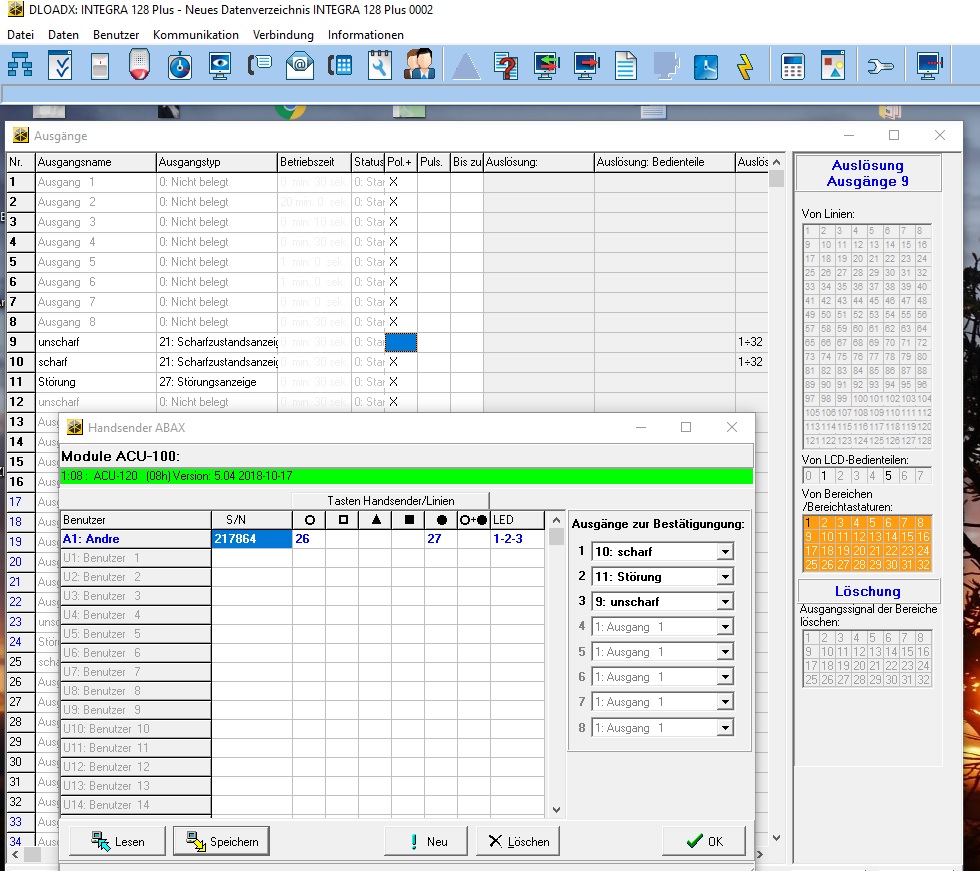
Task: Click the yellow lightning bolt icon
Action: [x=744, y=66]
